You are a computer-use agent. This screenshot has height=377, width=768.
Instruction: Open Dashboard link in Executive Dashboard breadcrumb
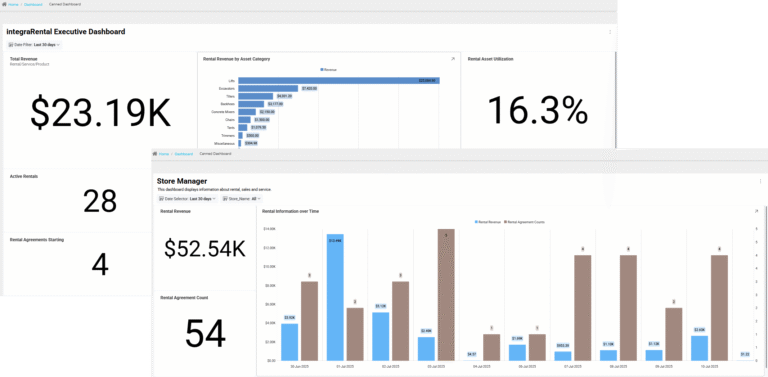point(33,4)
